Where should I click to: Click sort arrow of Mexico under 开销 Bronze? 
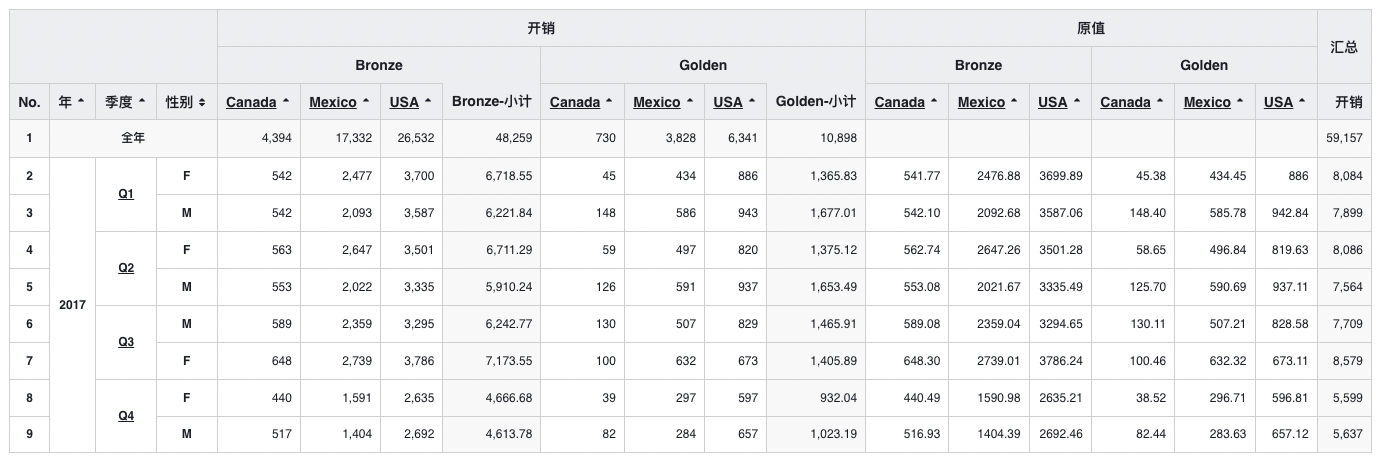(366, 102)
